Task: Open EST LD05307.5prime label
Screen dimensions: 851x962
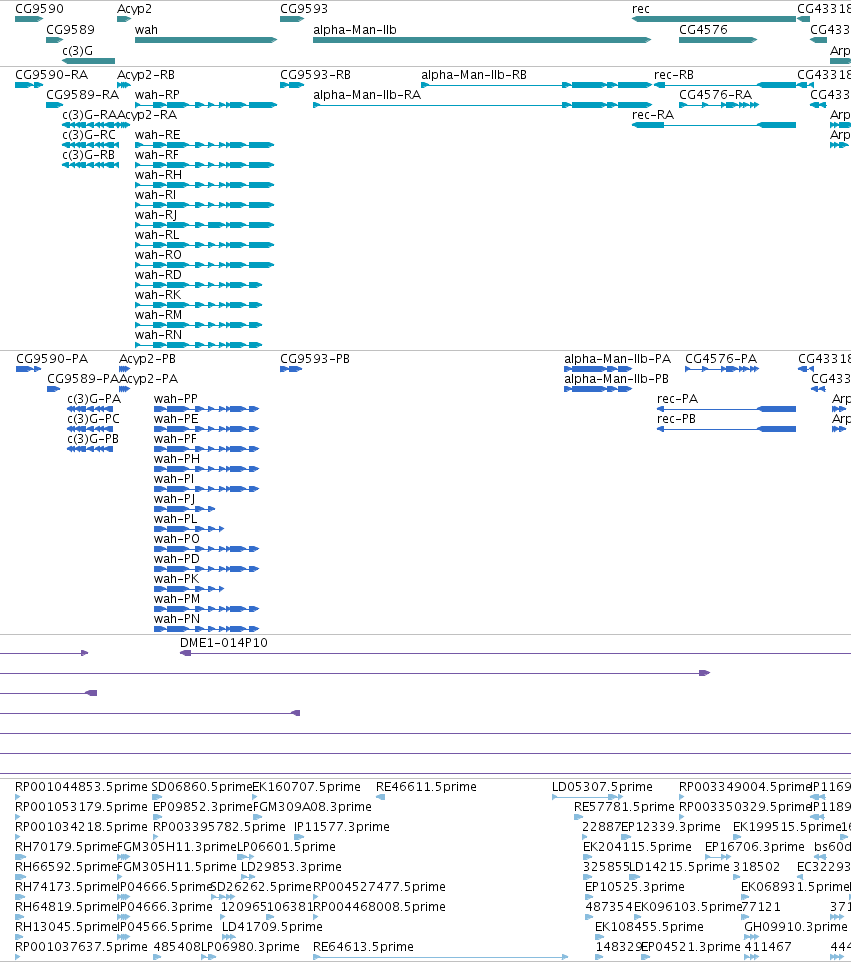Action: click(602, 787)
